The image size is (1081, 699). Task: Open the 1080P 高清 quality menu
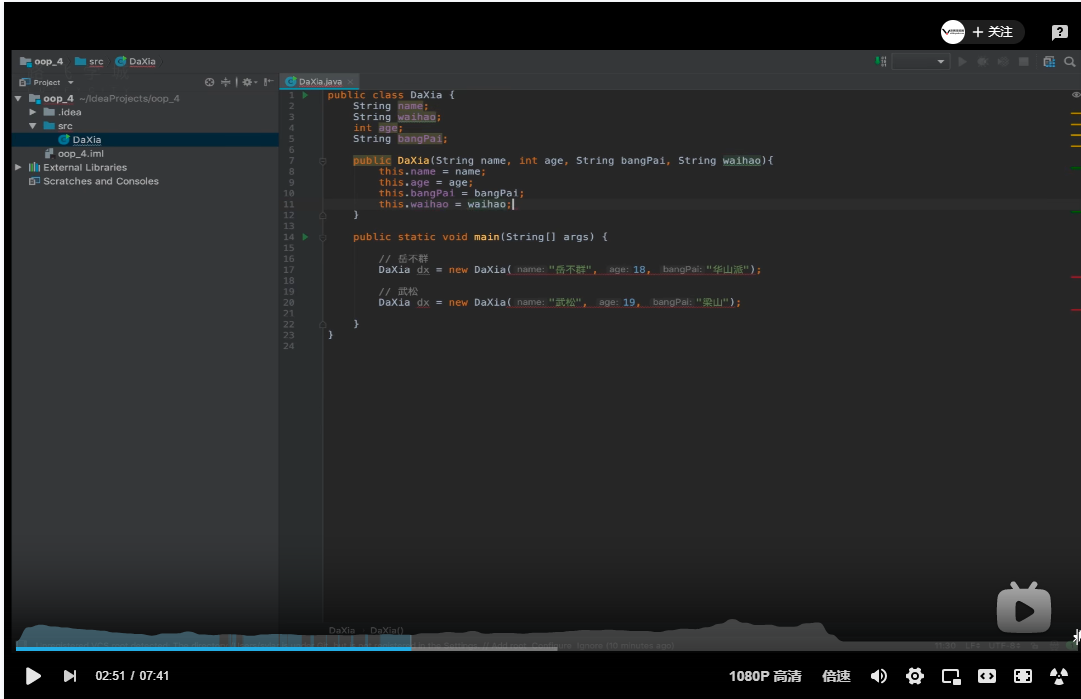point(765,676)
